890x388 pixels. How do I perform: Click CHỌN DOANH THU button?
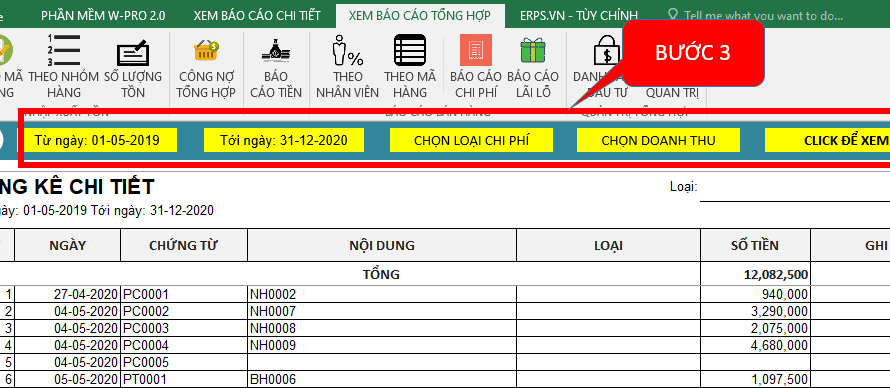click(x=658, y=140)
